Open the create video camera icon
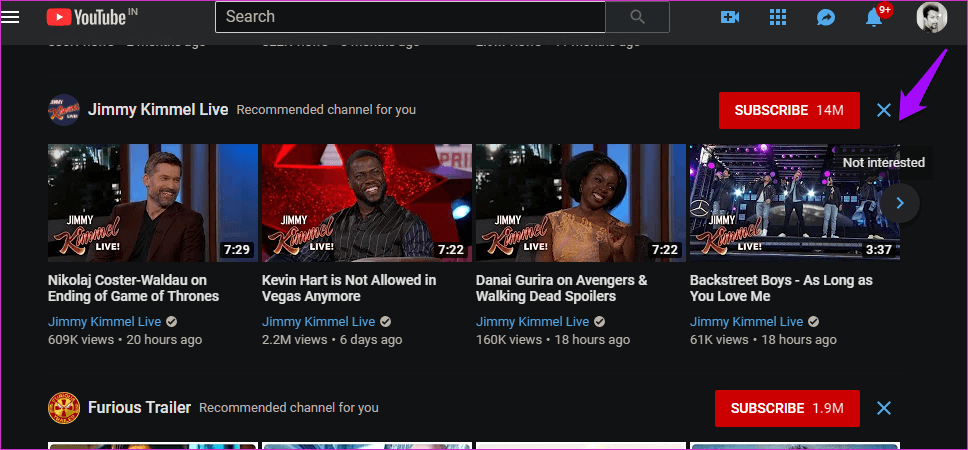Viewport: 968px width, 450px height. 730,17
